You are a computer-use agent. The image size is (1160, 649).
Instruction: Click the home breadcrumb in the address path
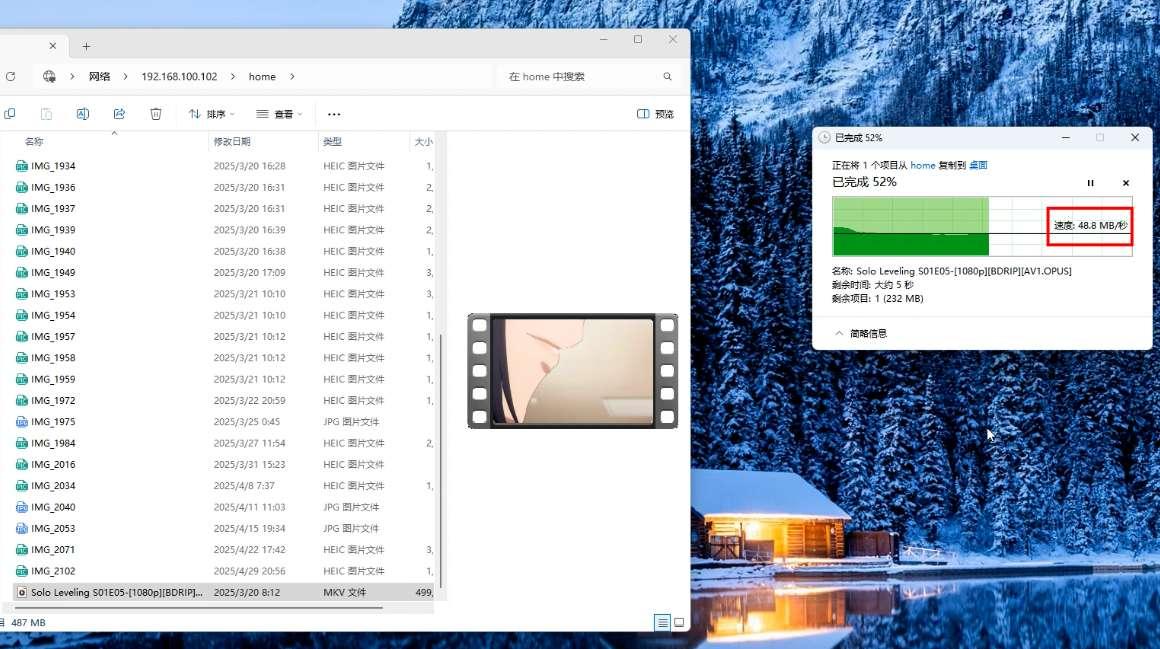pyautogui.click(x=262, y=76)
